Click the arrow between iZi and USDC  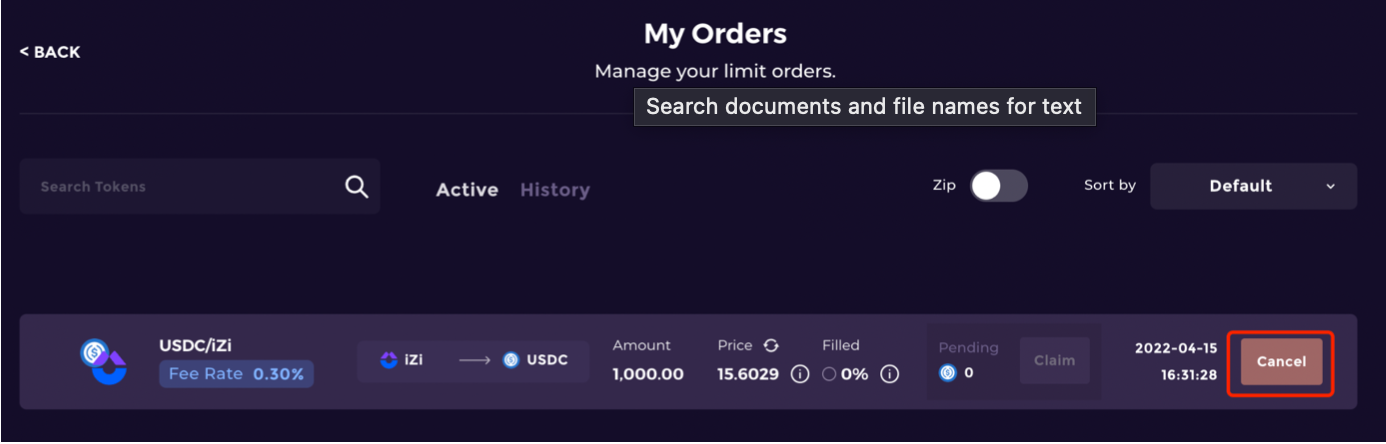474,360
